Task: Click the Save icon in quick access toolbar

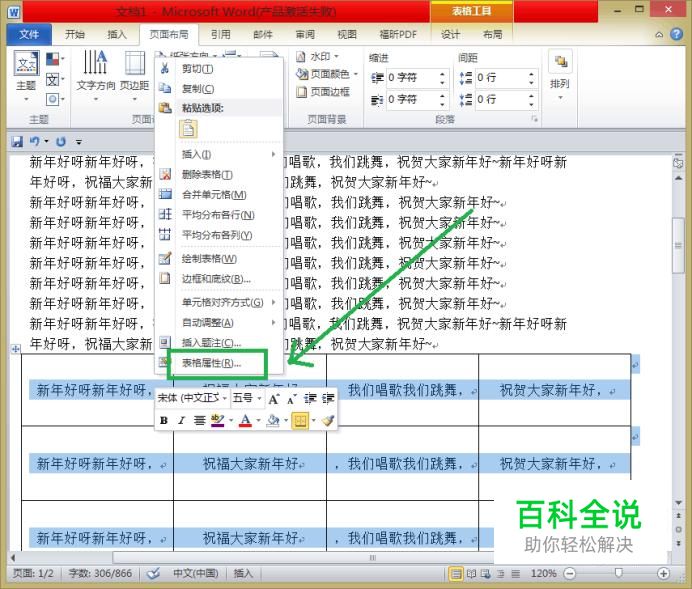Action: (x=17, y=142)
